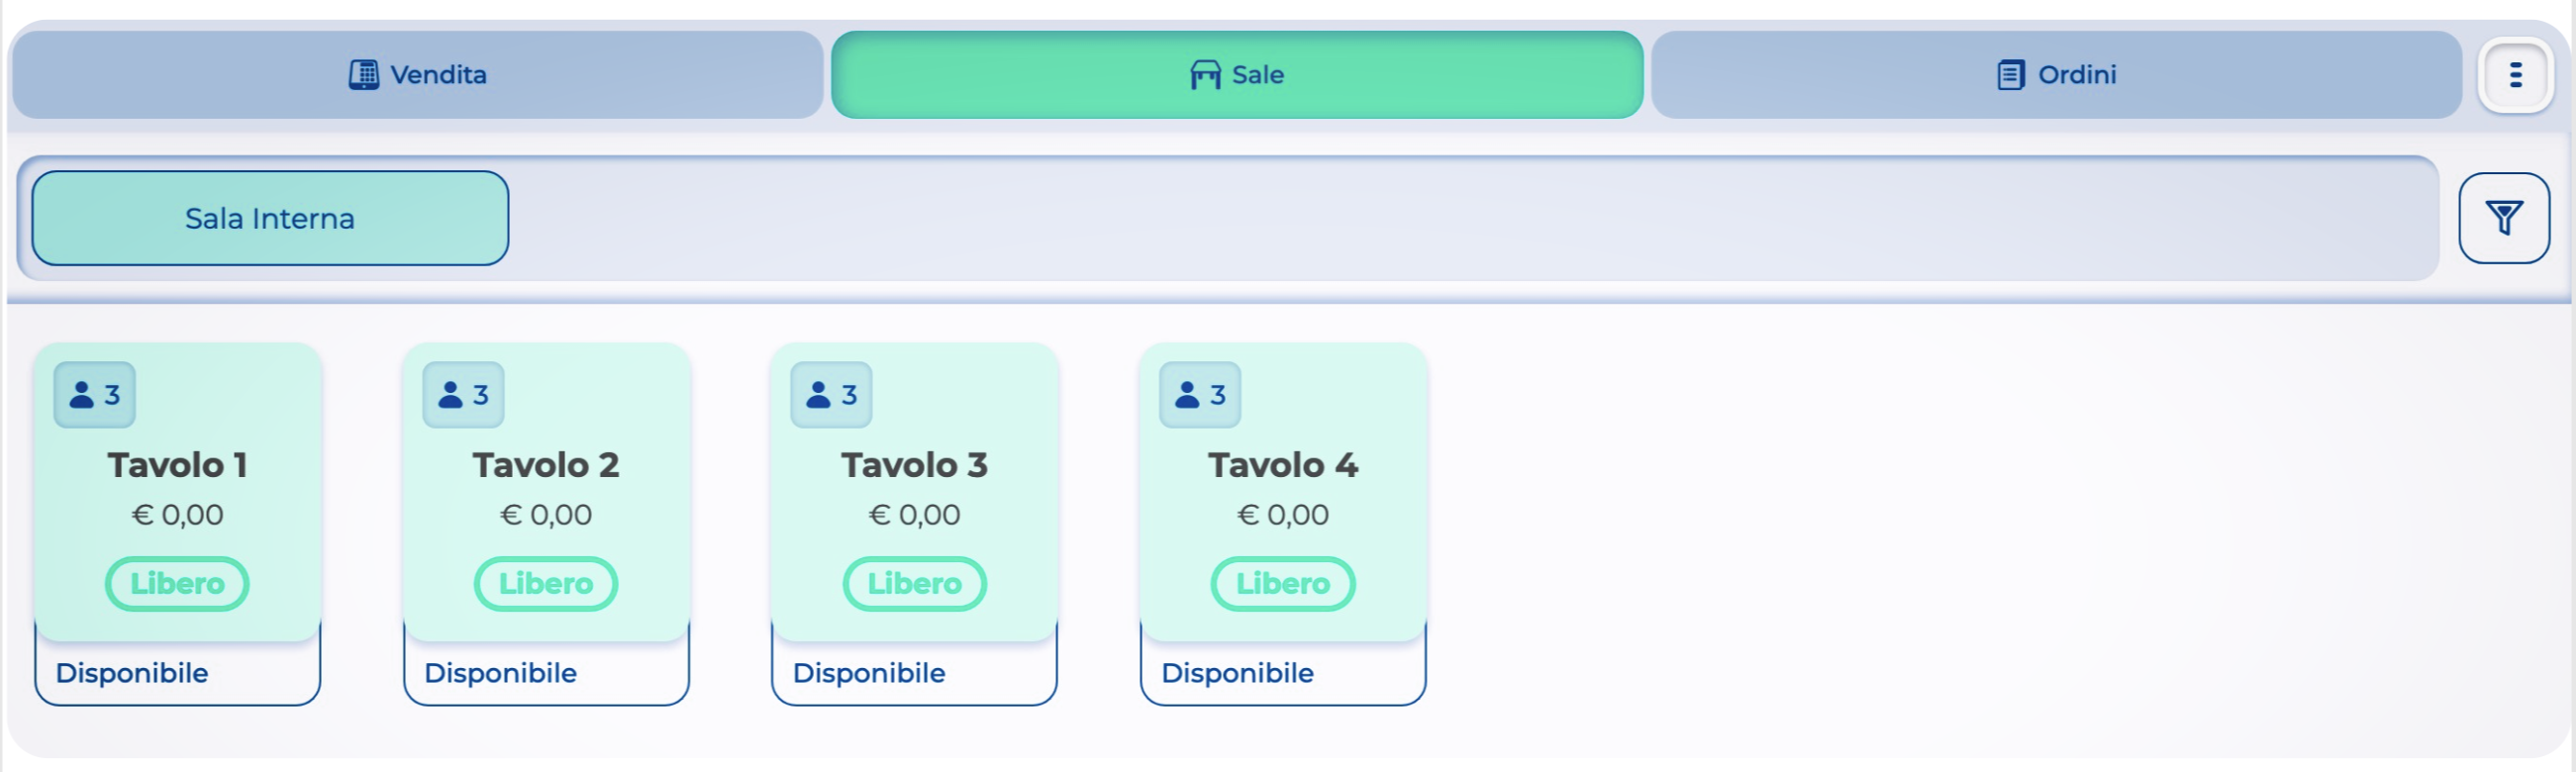Click Disponibile label under Tavolo 4

pos(1237,673)
